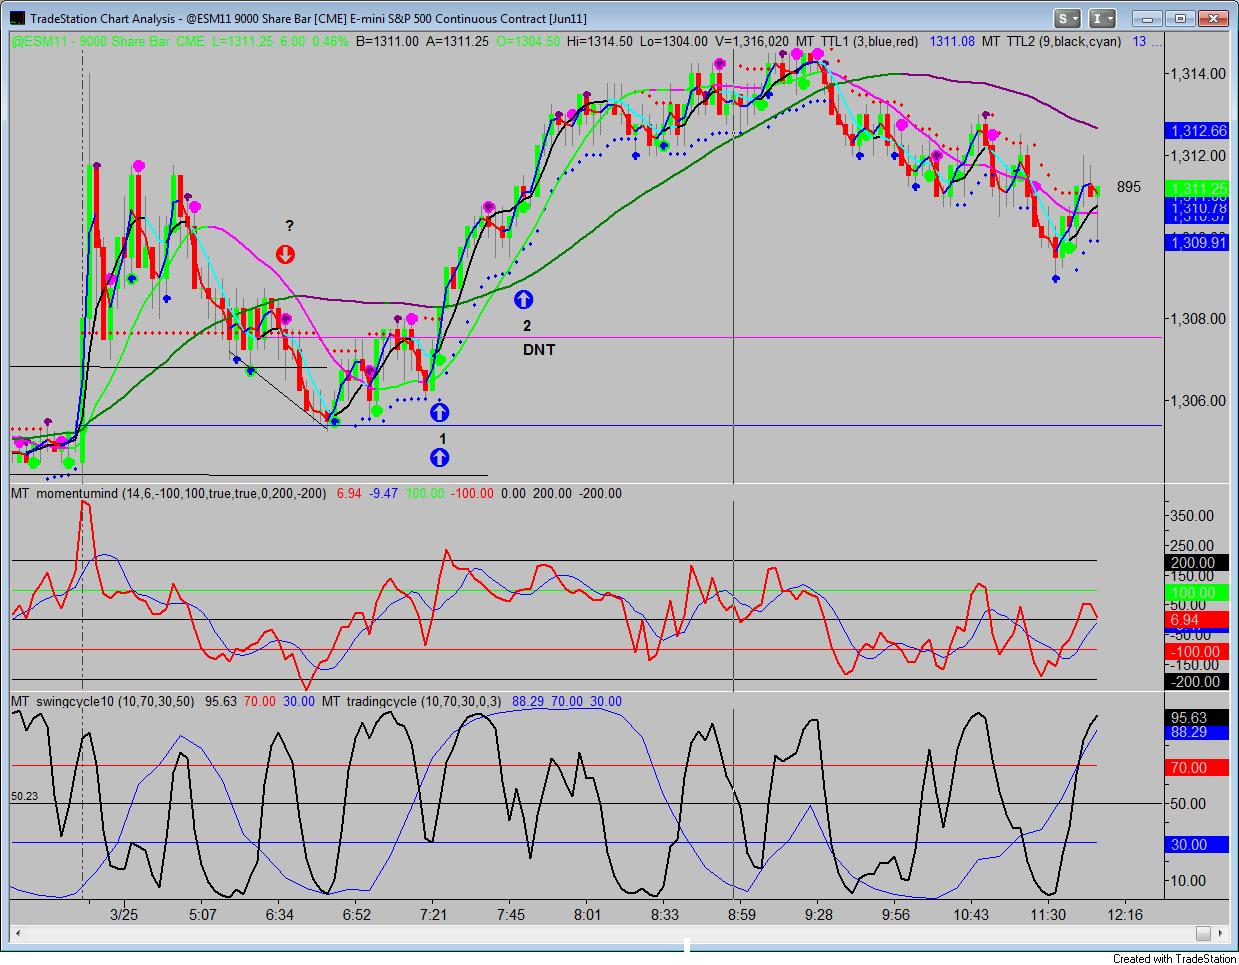1239x965 pixels.
Task: Click the 100.00 green momentum level marker
Action: 1197,593
